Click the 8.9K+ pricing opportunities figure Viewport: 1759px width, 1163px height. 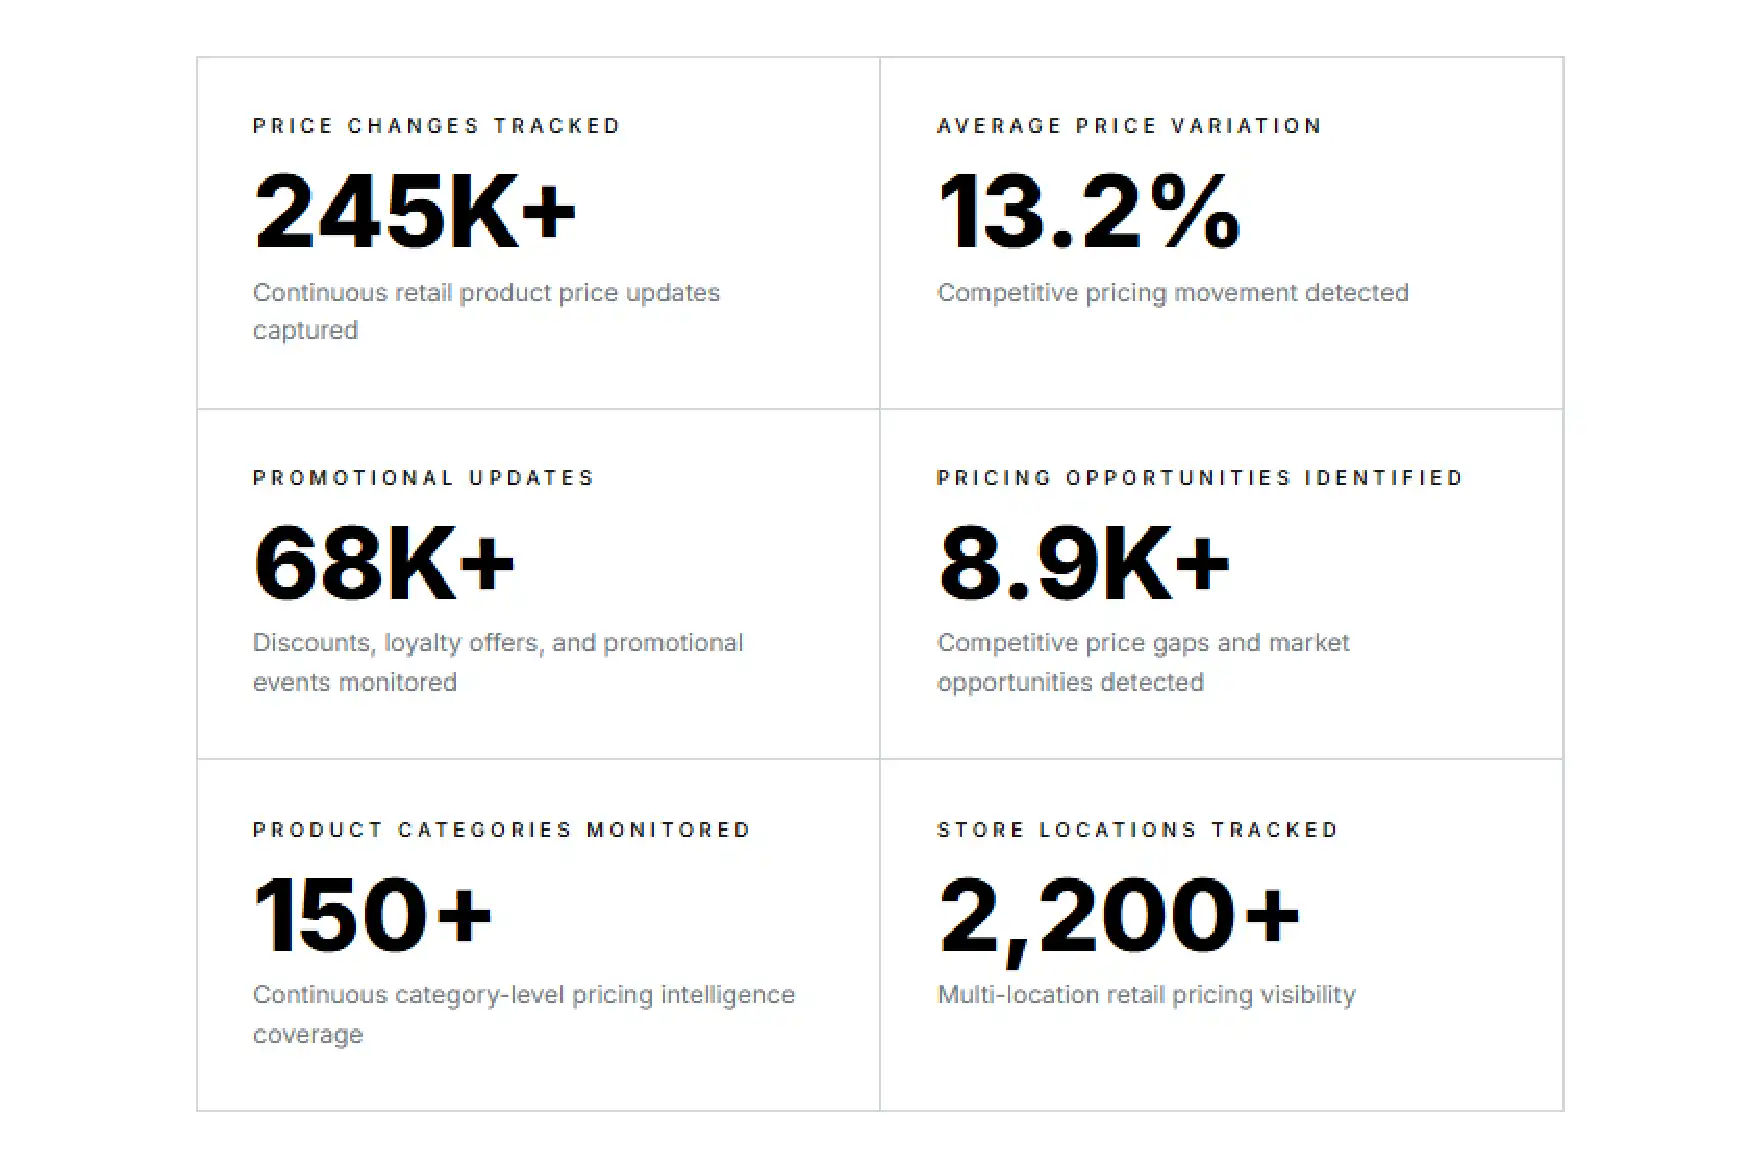[x=1084, y=563]
